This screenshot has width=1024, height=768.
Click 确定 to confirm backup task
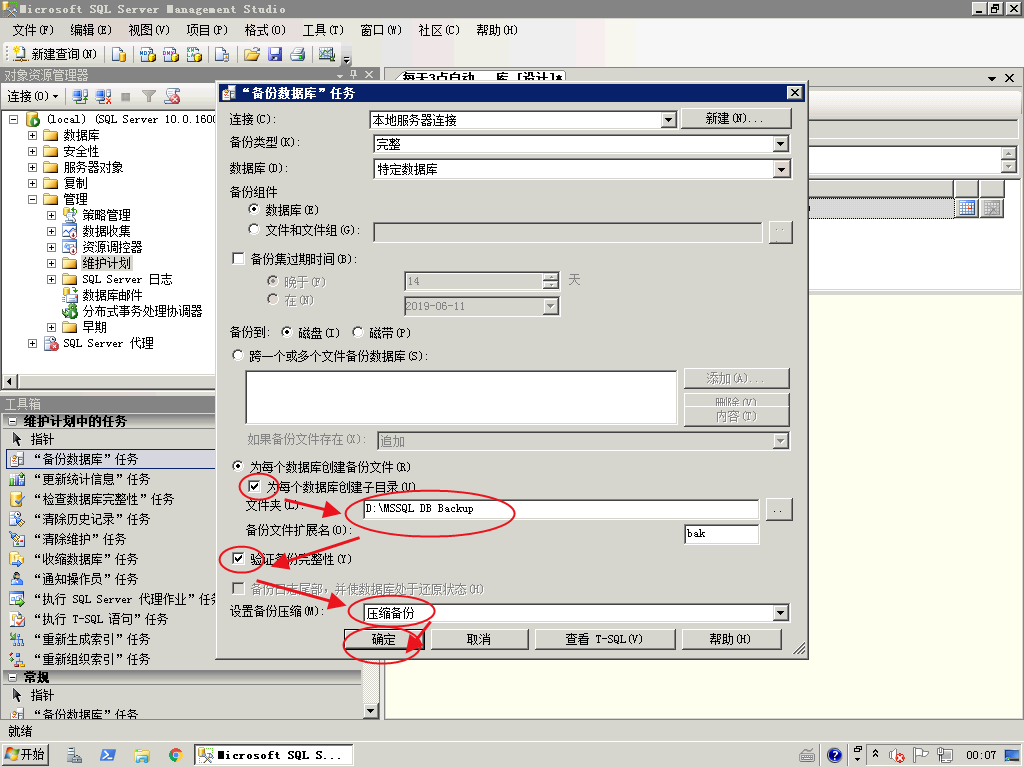pyautogui.click(x=383, y=639)
